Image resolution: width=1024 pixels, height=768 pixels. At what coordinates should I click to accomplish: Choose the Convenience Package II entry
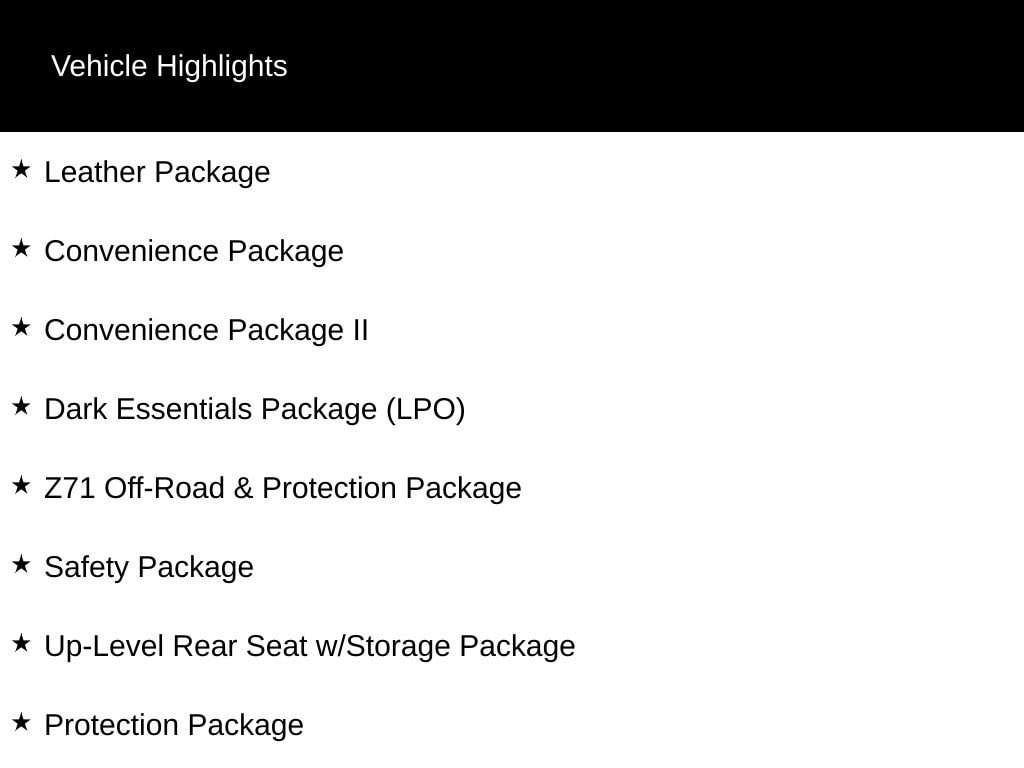point(206,330)
